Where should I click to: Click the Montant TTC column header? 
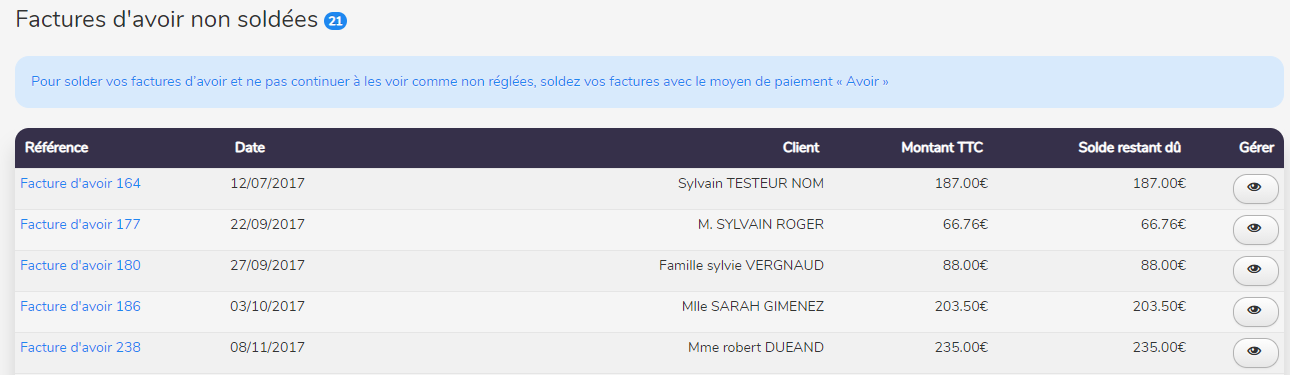[x=942, y=147]
